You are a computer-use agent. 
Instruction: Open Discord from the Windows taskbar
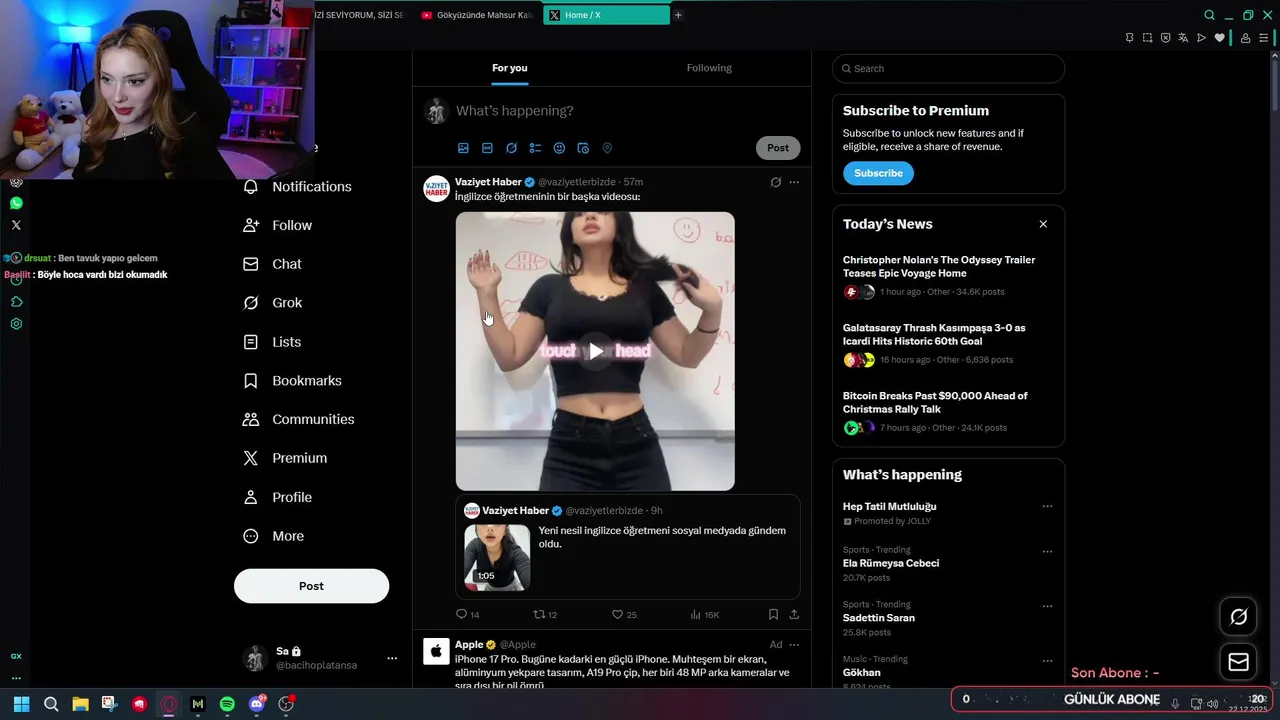tap(257, 704)
